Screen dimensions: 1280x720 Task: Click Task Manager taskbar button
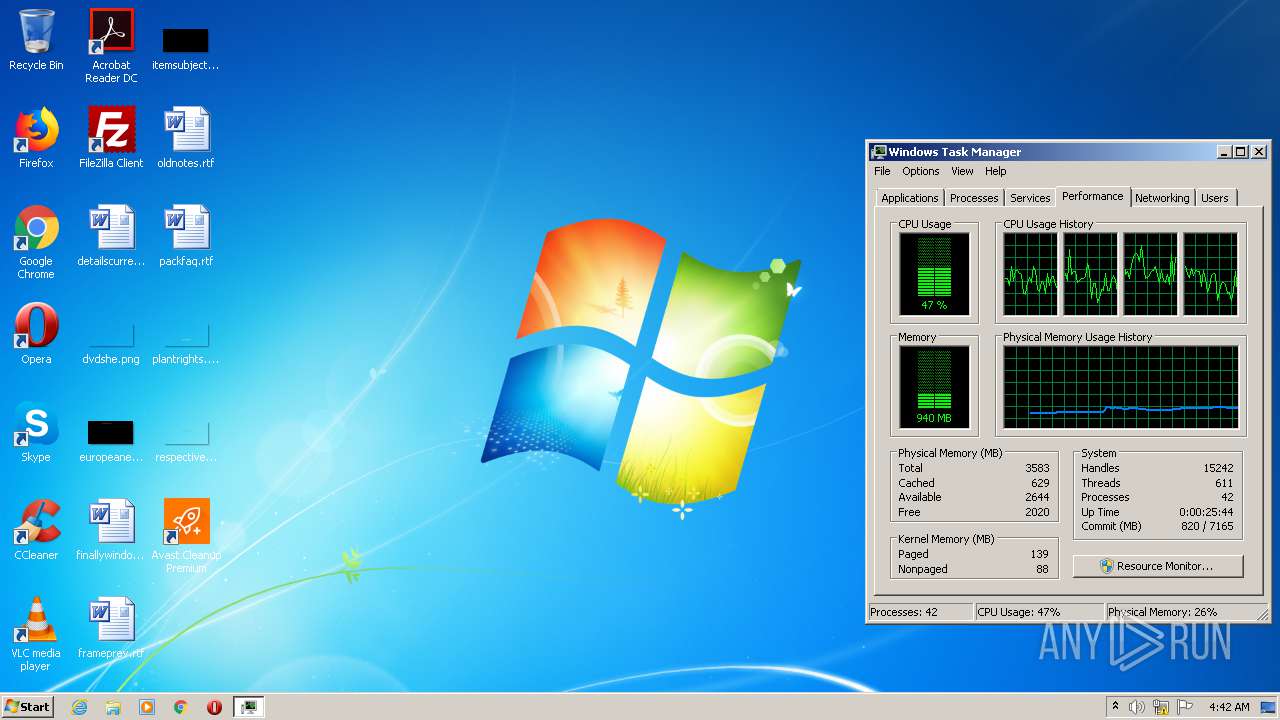click(248, 707)
